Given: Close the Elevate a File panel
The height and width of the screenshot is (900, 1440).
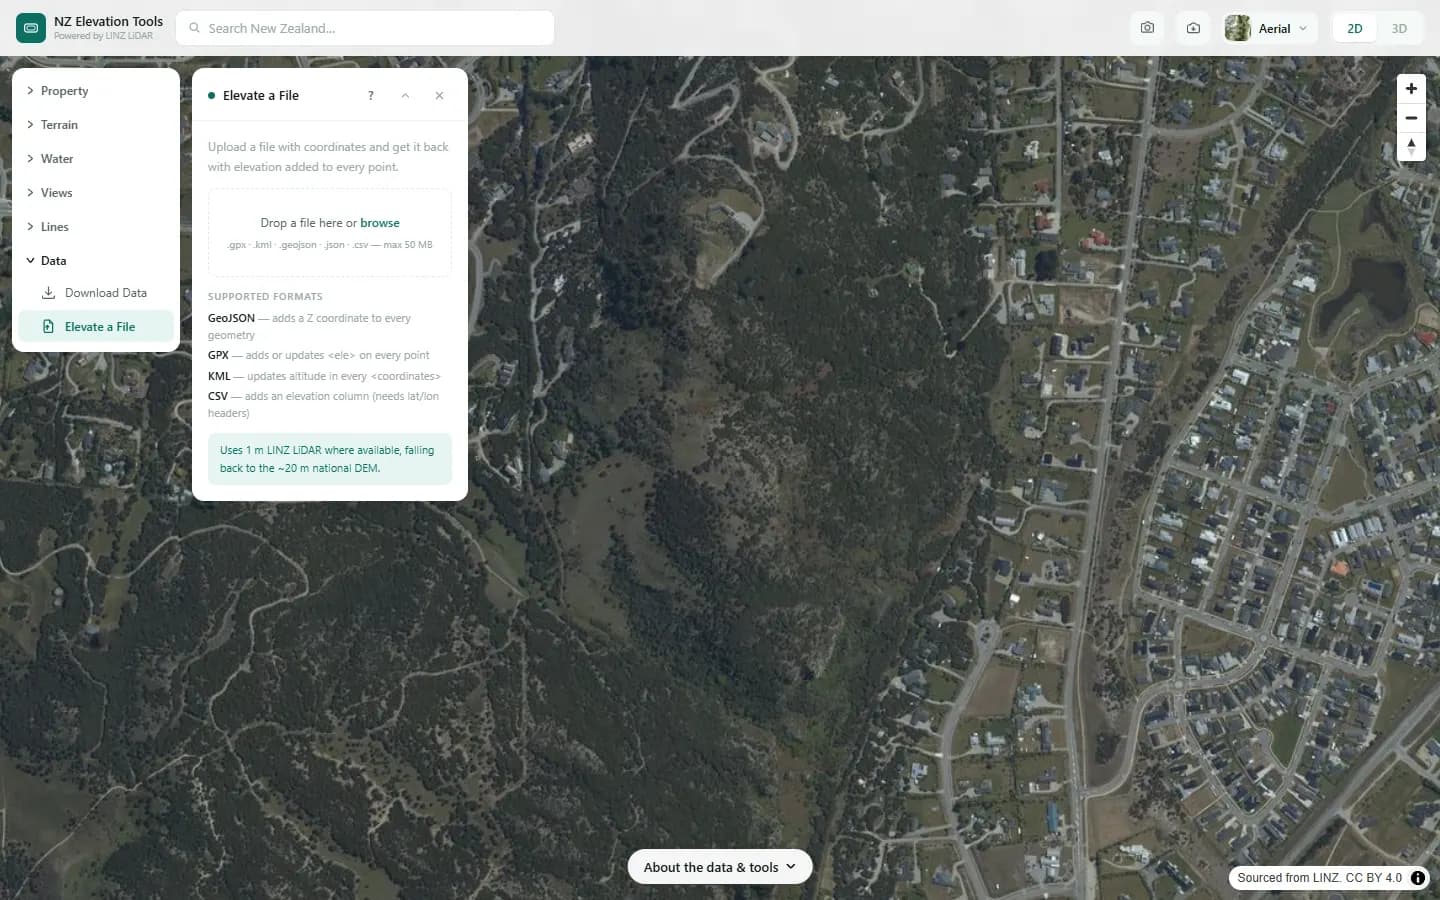Looking at the screenshot, I should pos(439,95).
